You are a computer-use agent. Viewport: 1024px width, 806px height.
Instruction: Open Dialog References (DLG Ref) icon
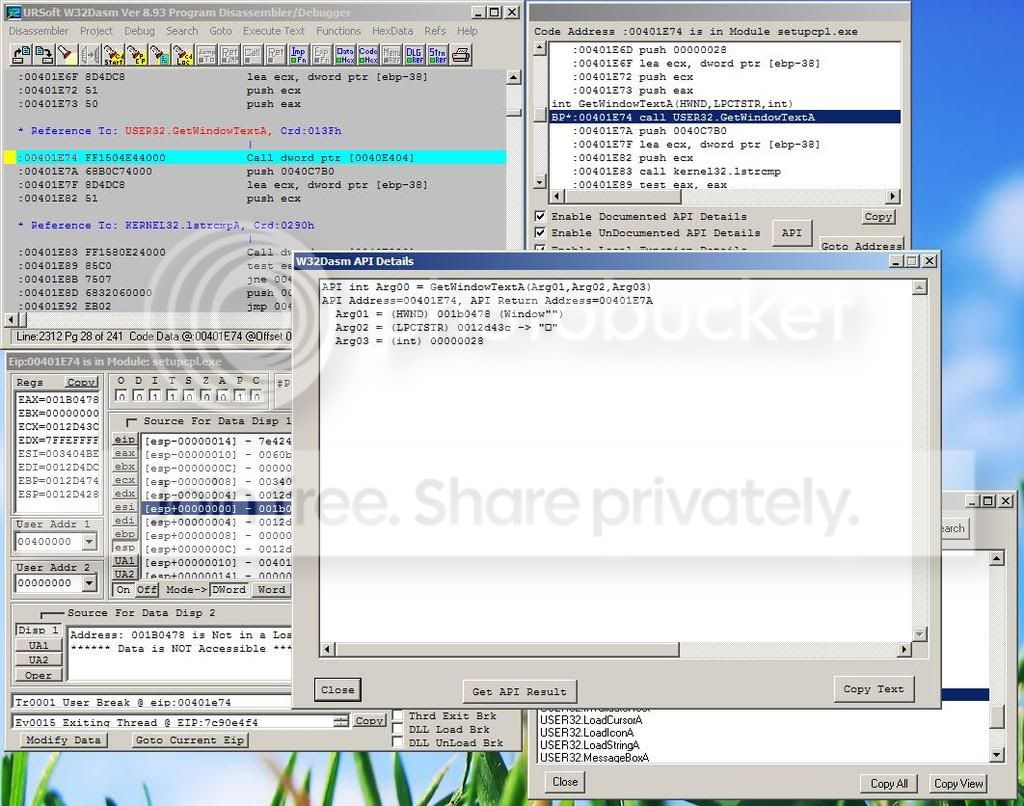tap(414, 55)
